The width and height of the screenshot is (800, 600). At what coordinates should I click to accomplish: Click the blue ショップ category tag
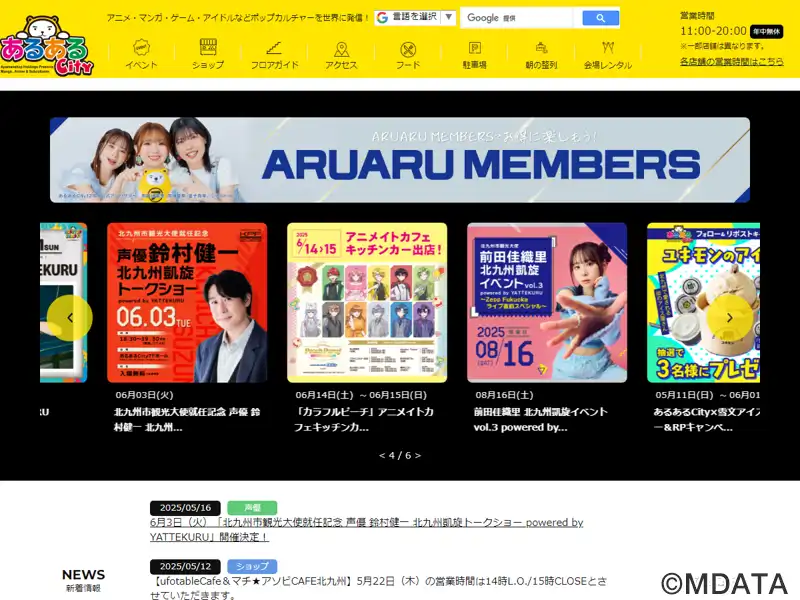click(x=252, y=566)
